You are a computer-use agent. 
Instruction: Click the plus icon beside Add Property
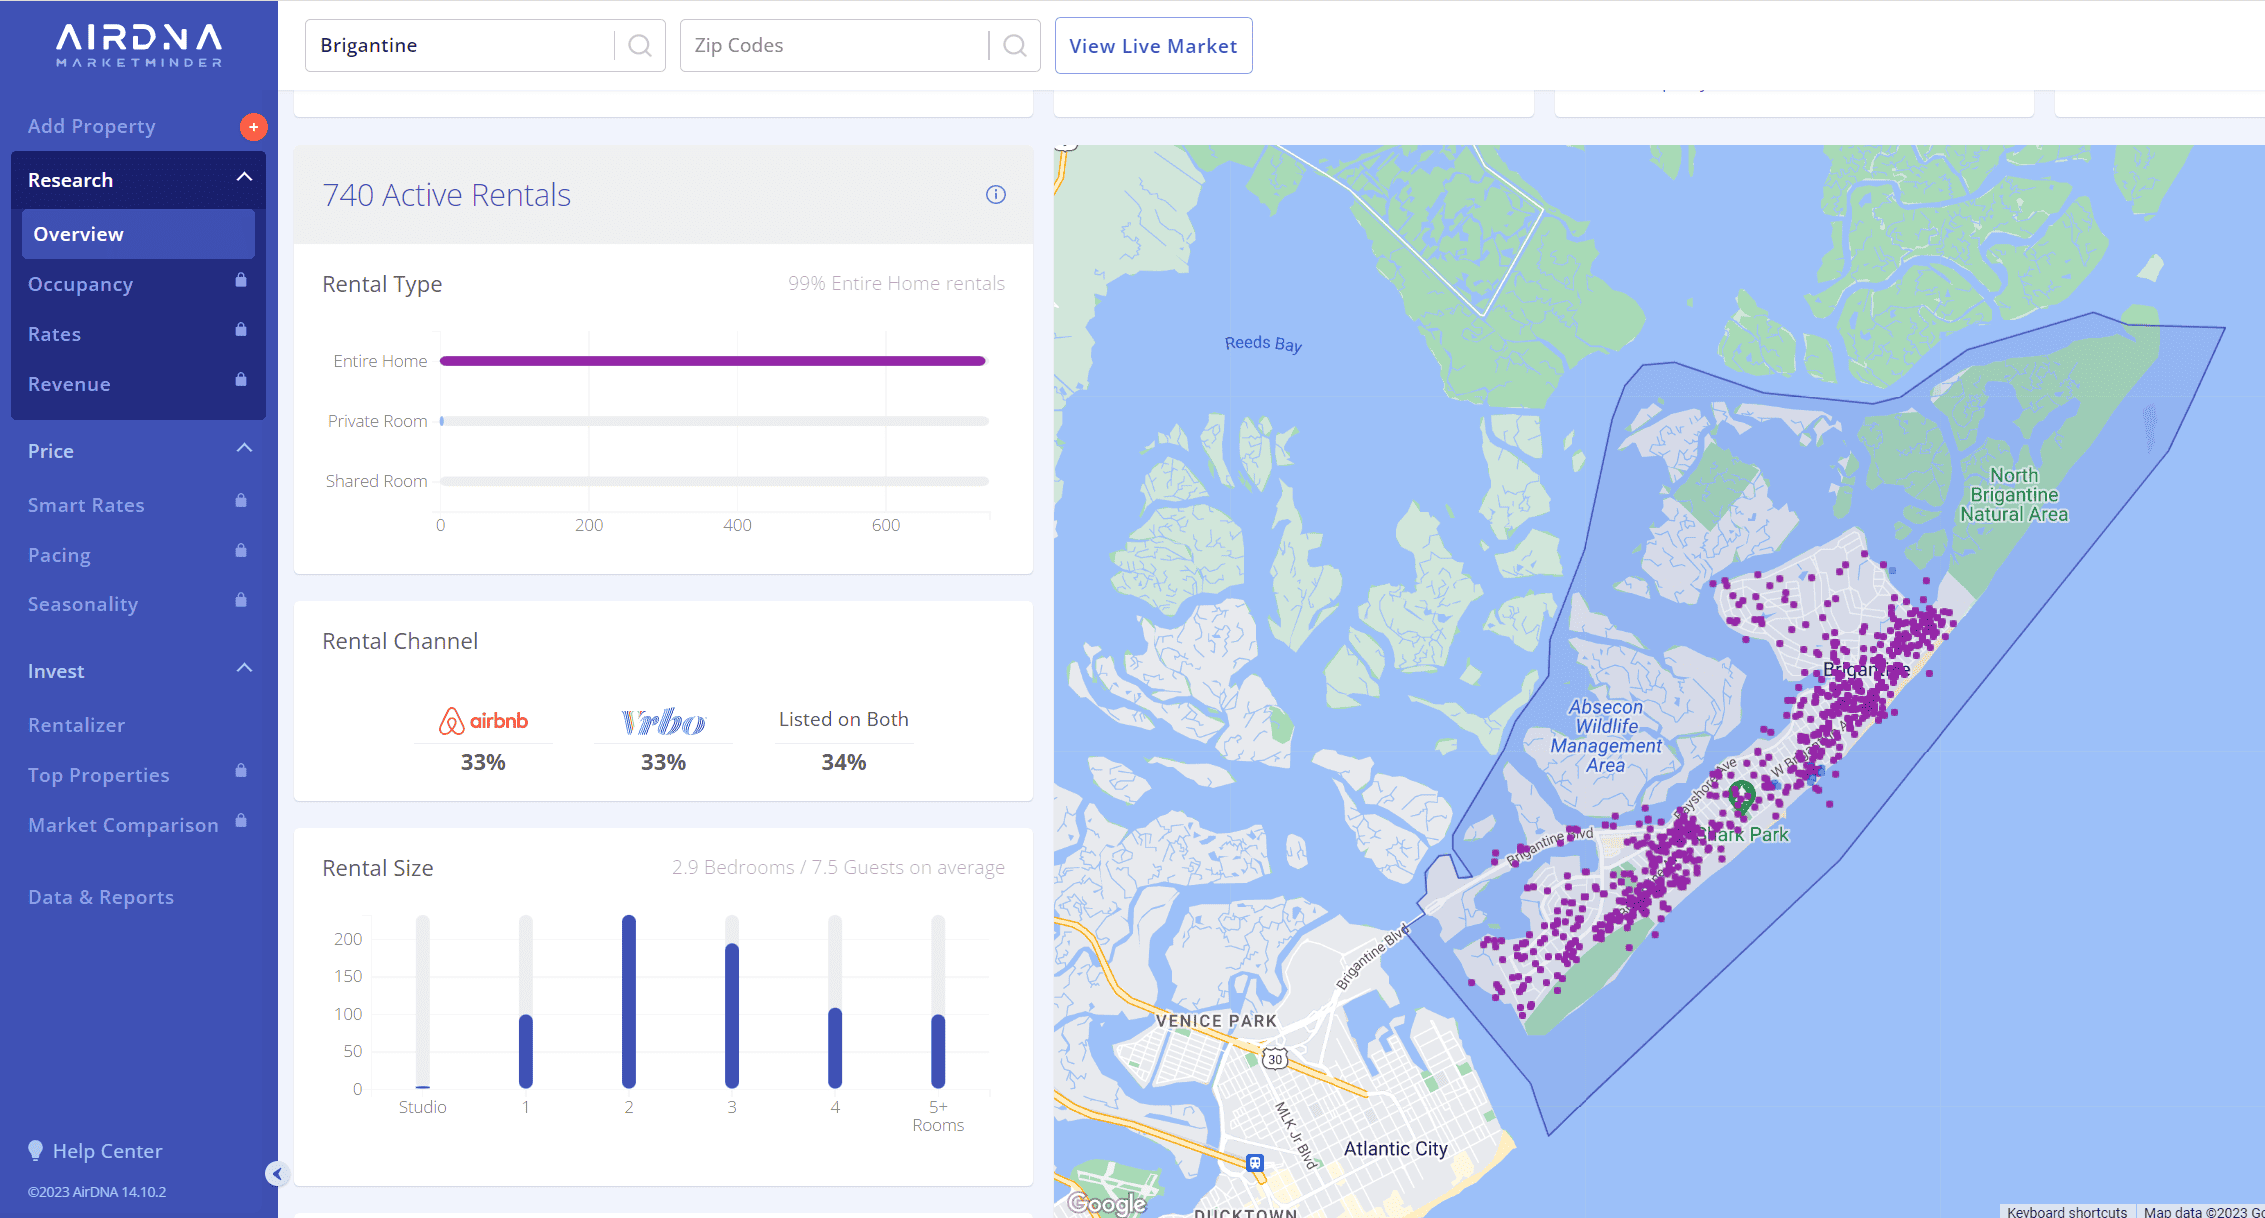pyautogui.click(x=253, y=127)
